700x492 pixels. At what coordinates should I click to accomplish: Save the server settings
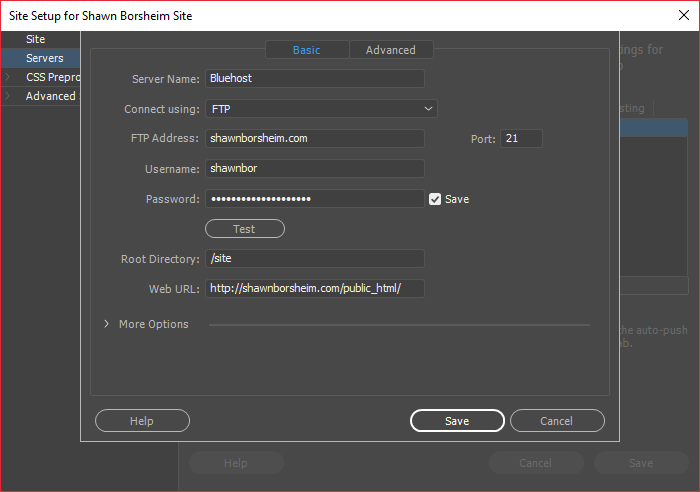point(457,421)
